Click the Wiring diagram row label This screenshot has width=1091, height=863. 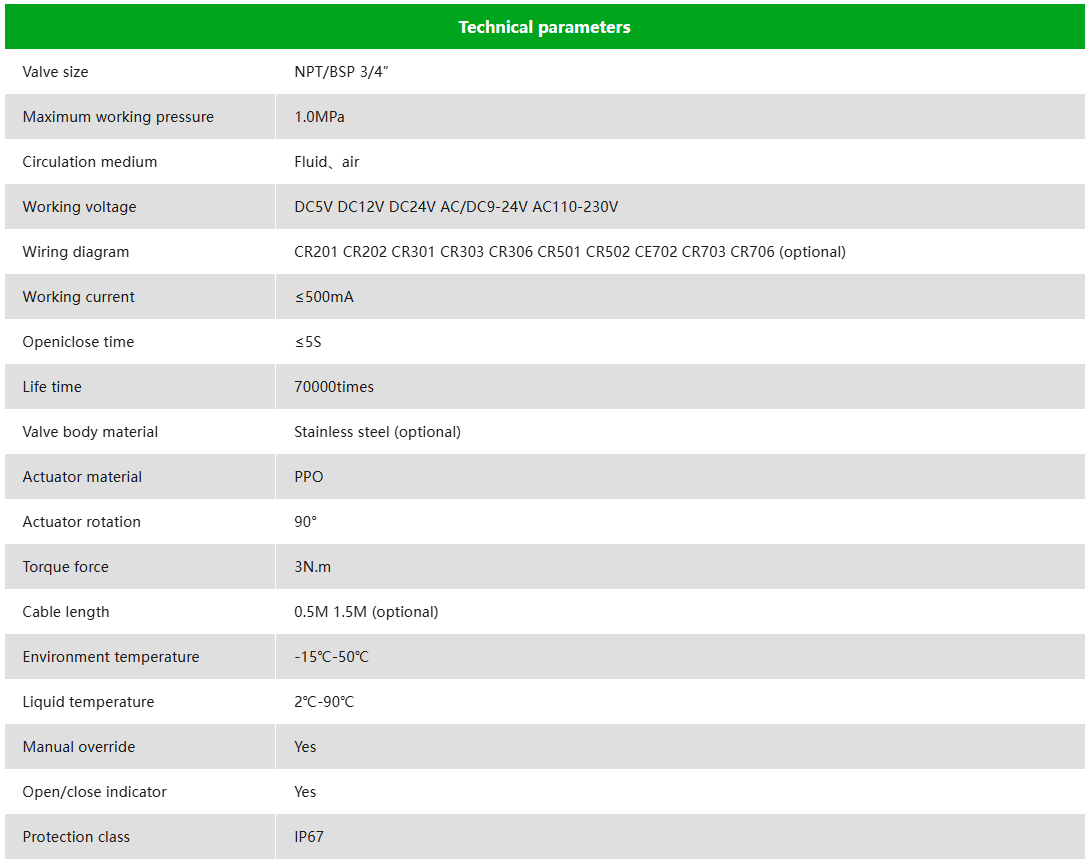tap(76, 252)
